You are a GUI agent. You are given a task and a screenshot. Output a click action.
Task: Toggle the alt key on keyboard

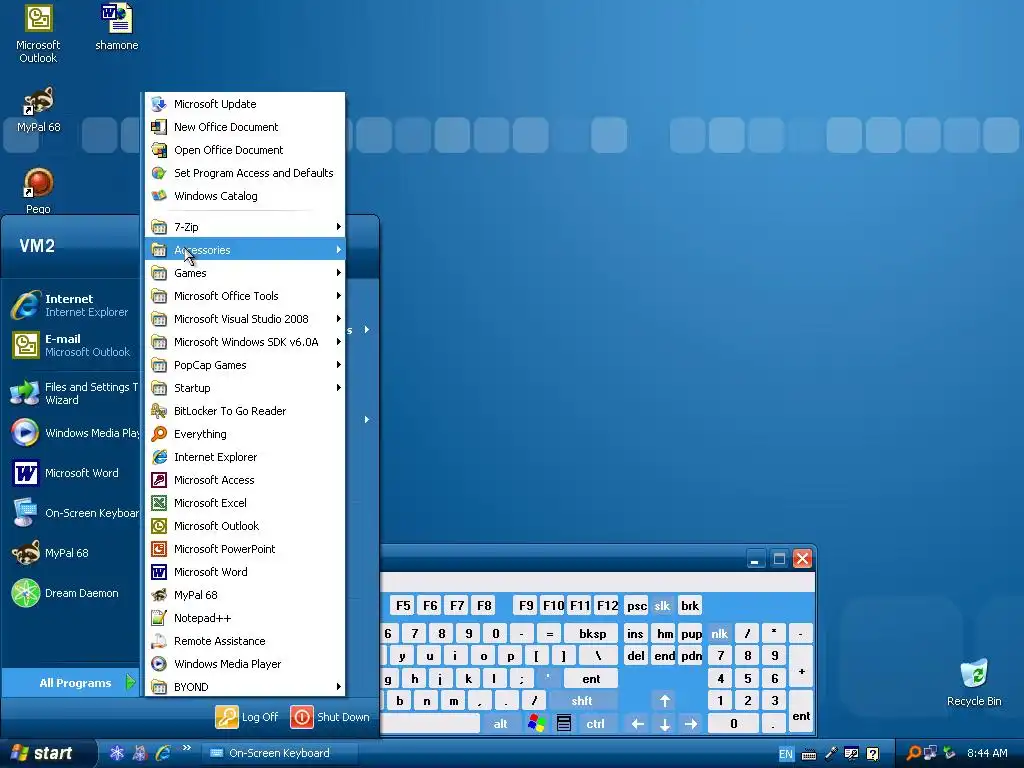click(500, 724)
